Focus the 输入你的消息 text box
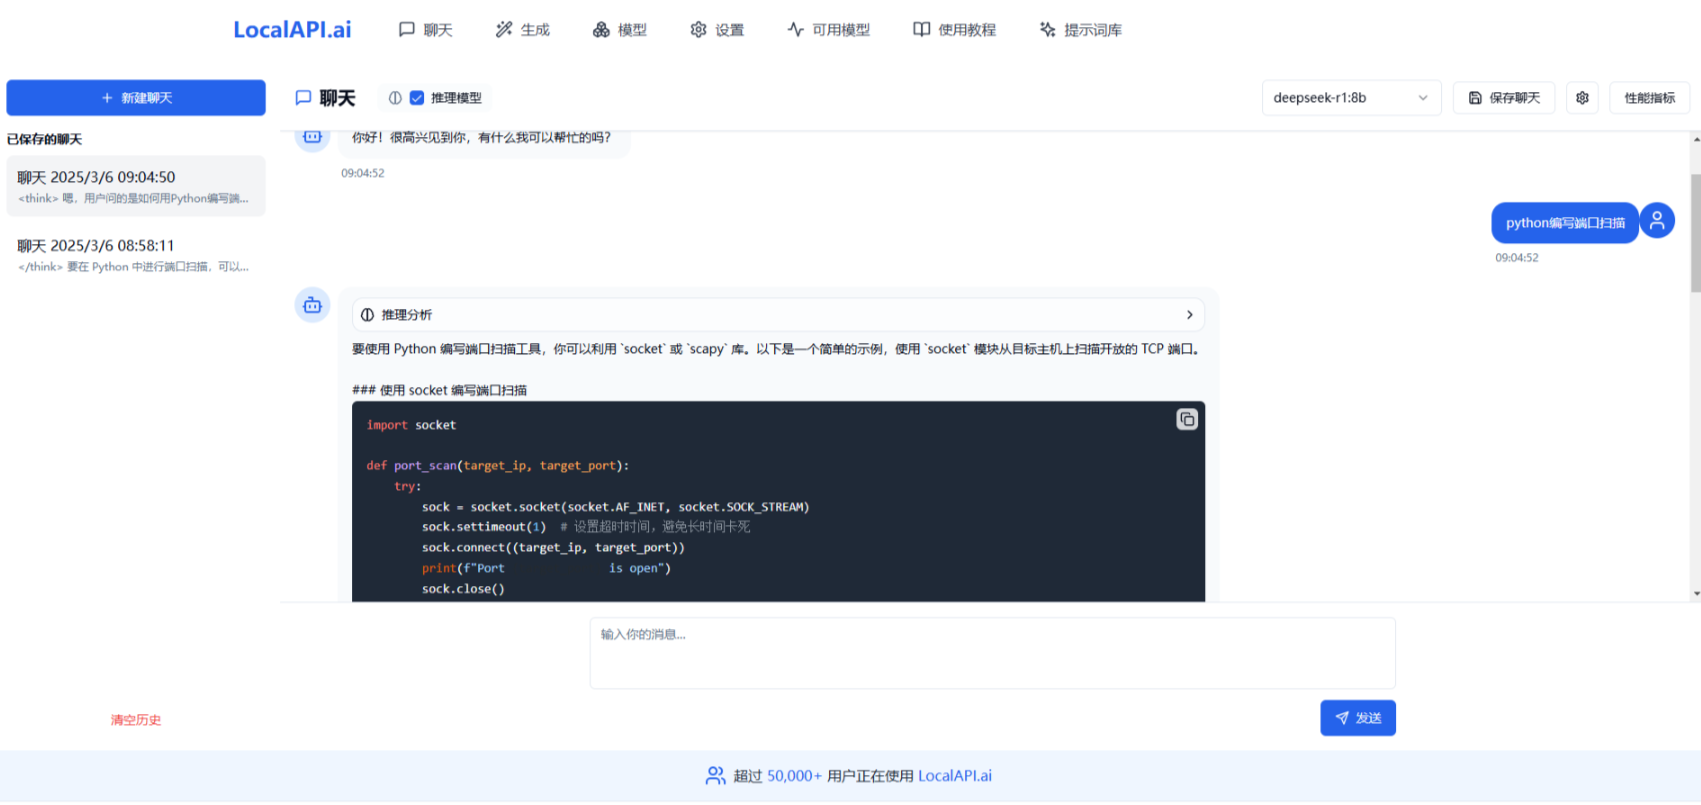Screen dimensions: 1701x805 pos(992,653)
